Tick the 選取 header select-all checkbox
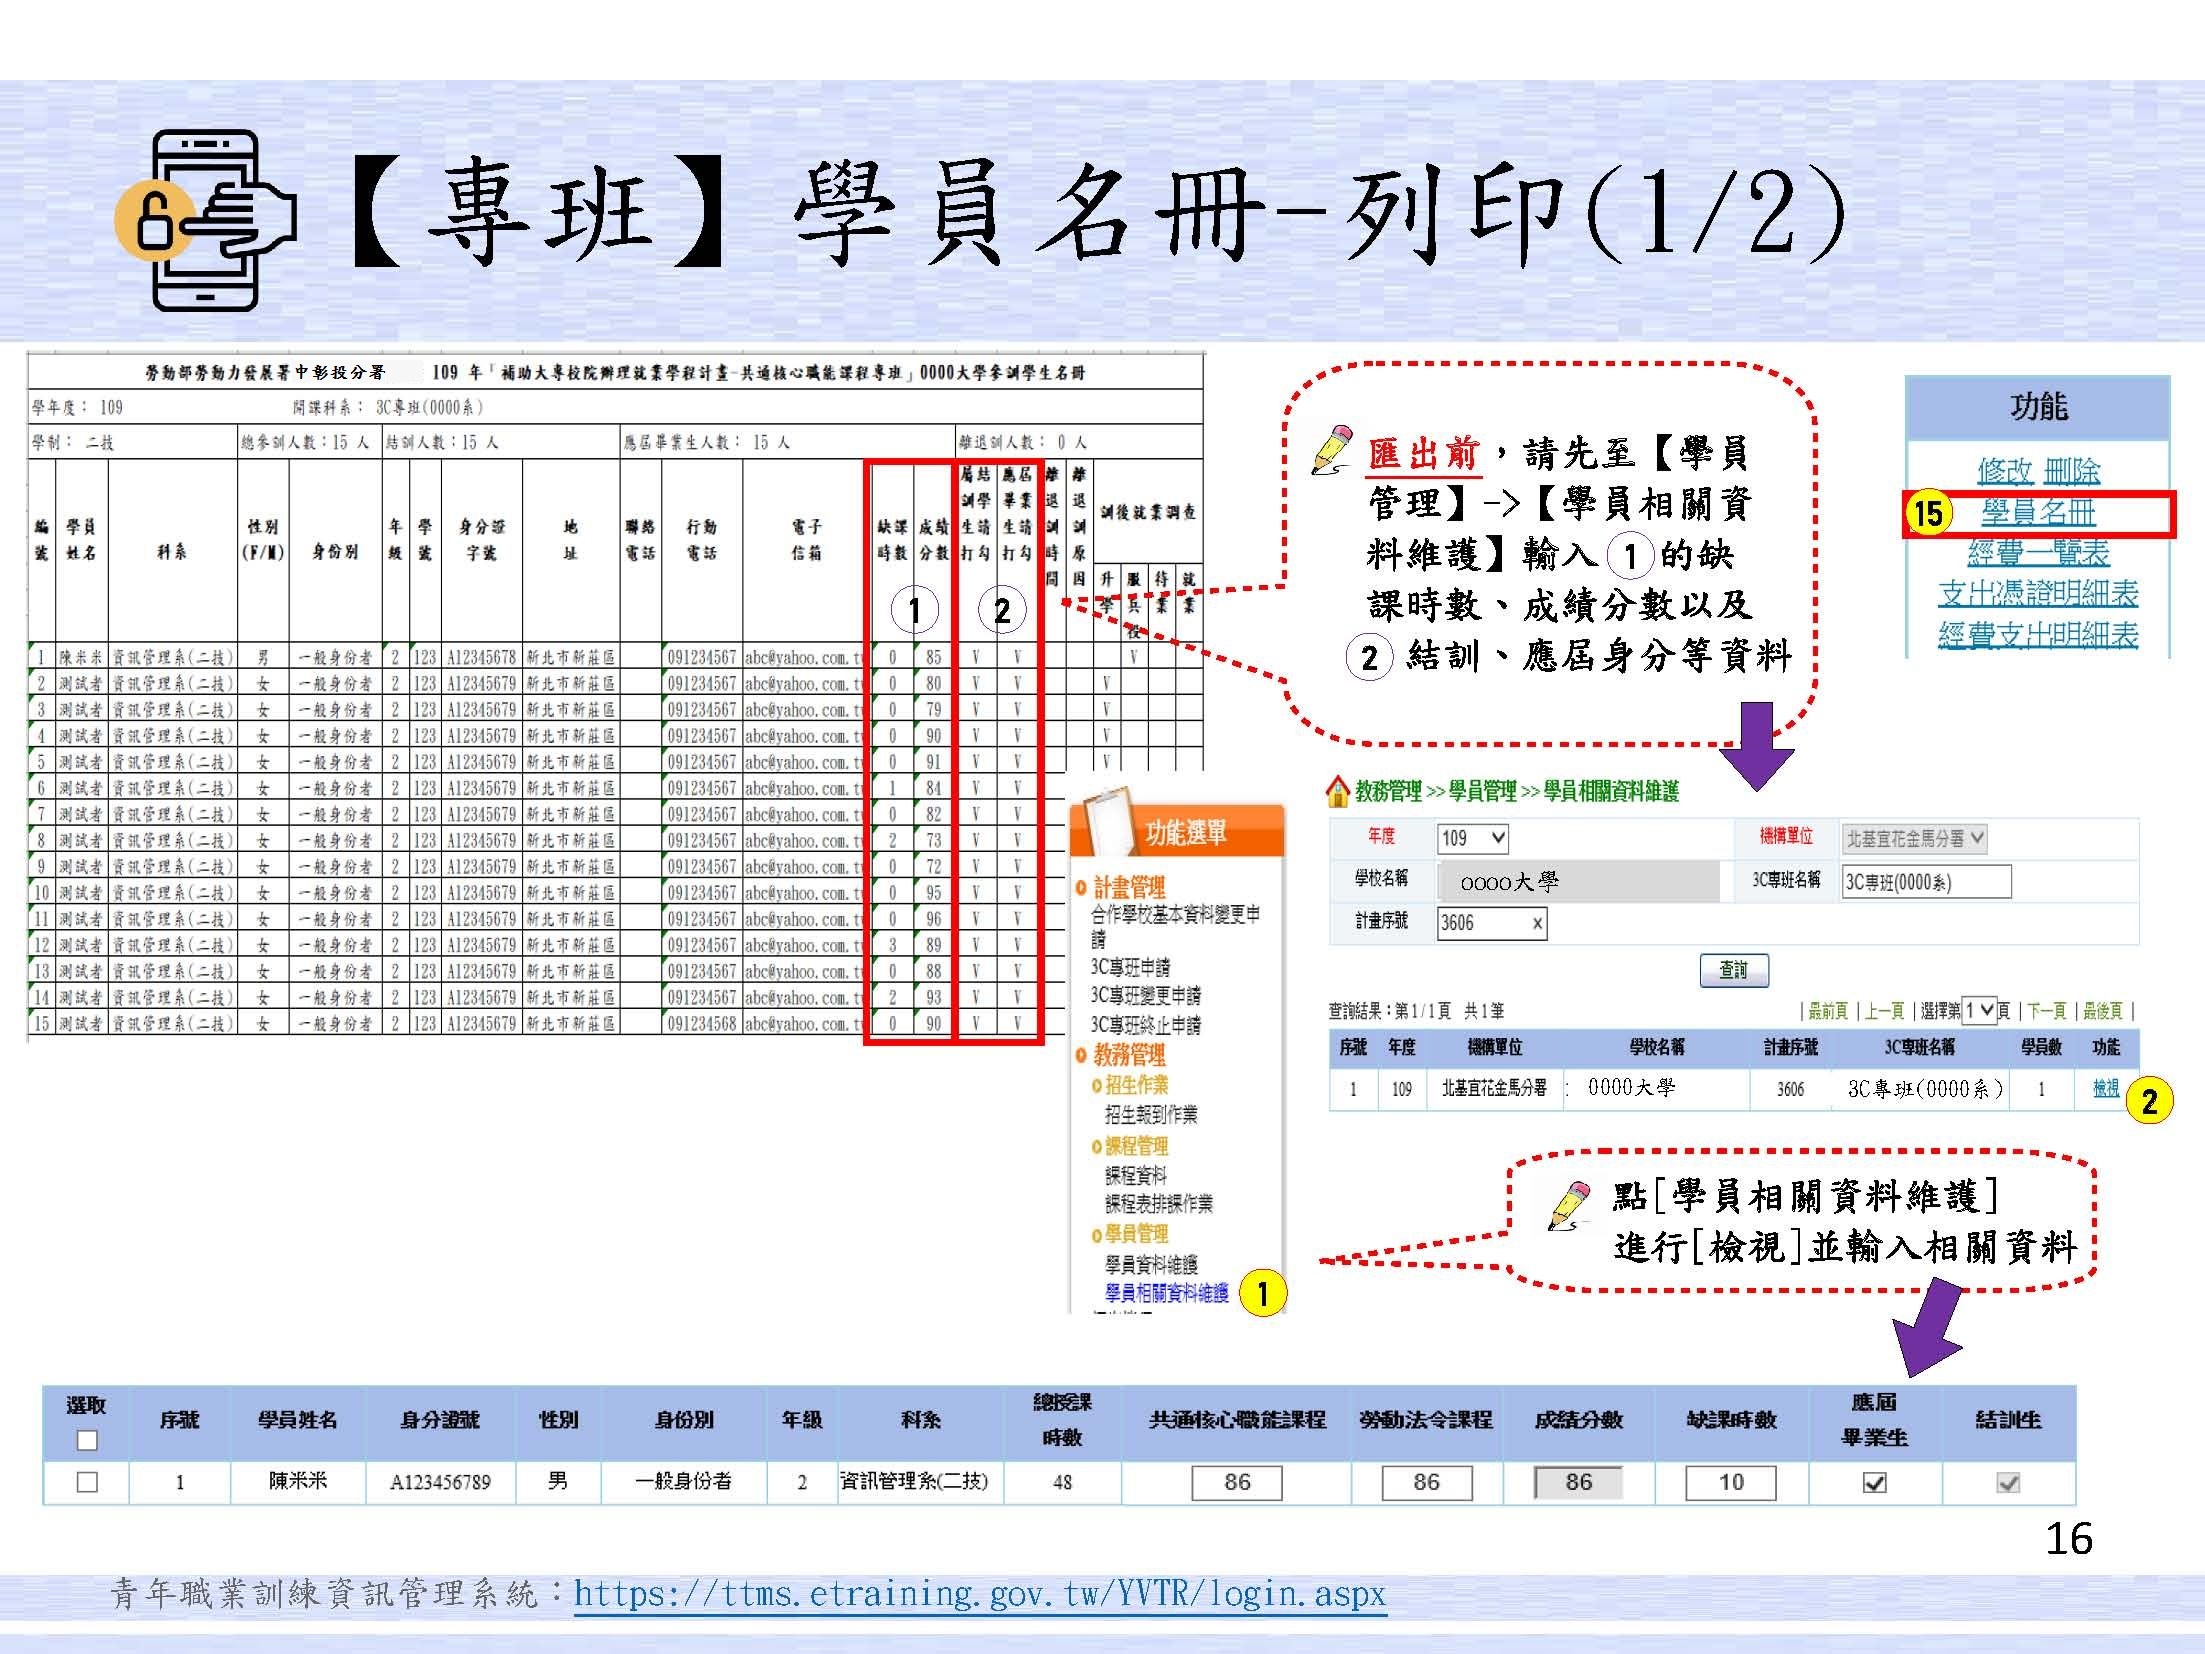Image resolution: width=2205 pixels, height=1654 pixels. 87,1440
